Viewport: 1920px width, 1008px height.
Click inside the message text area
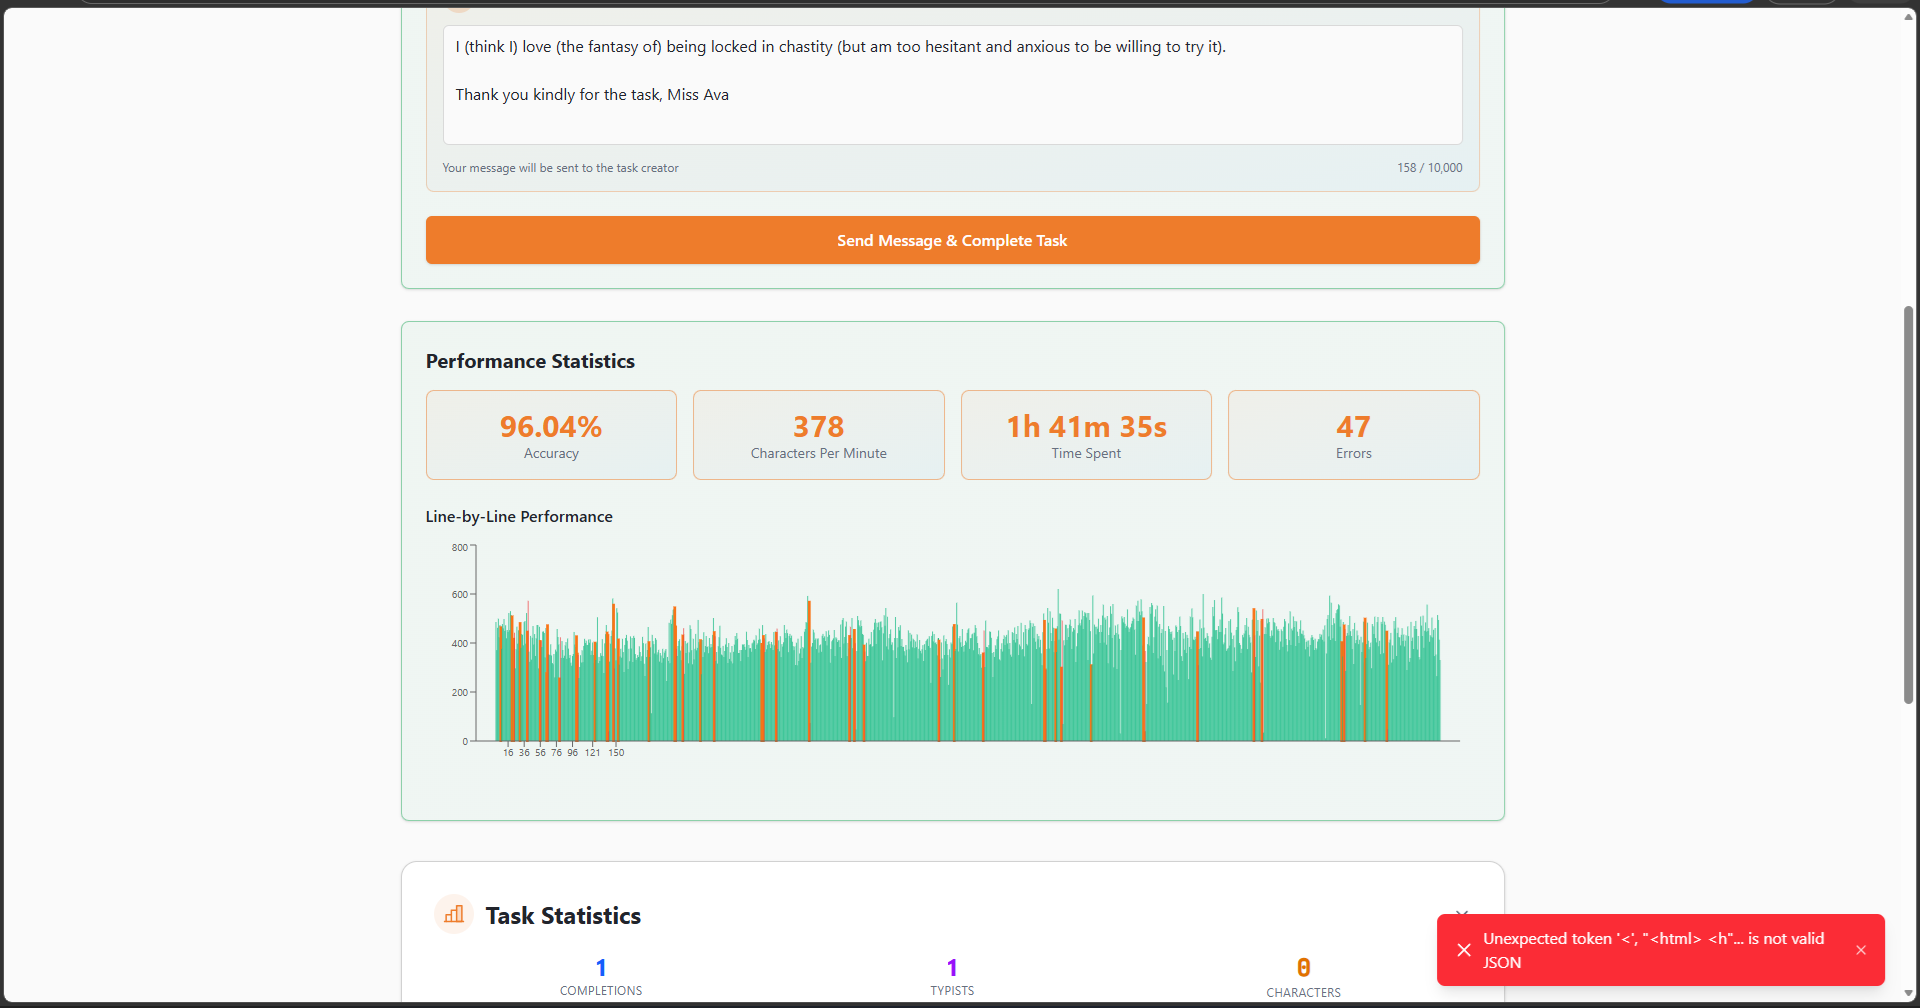(952, 85)
